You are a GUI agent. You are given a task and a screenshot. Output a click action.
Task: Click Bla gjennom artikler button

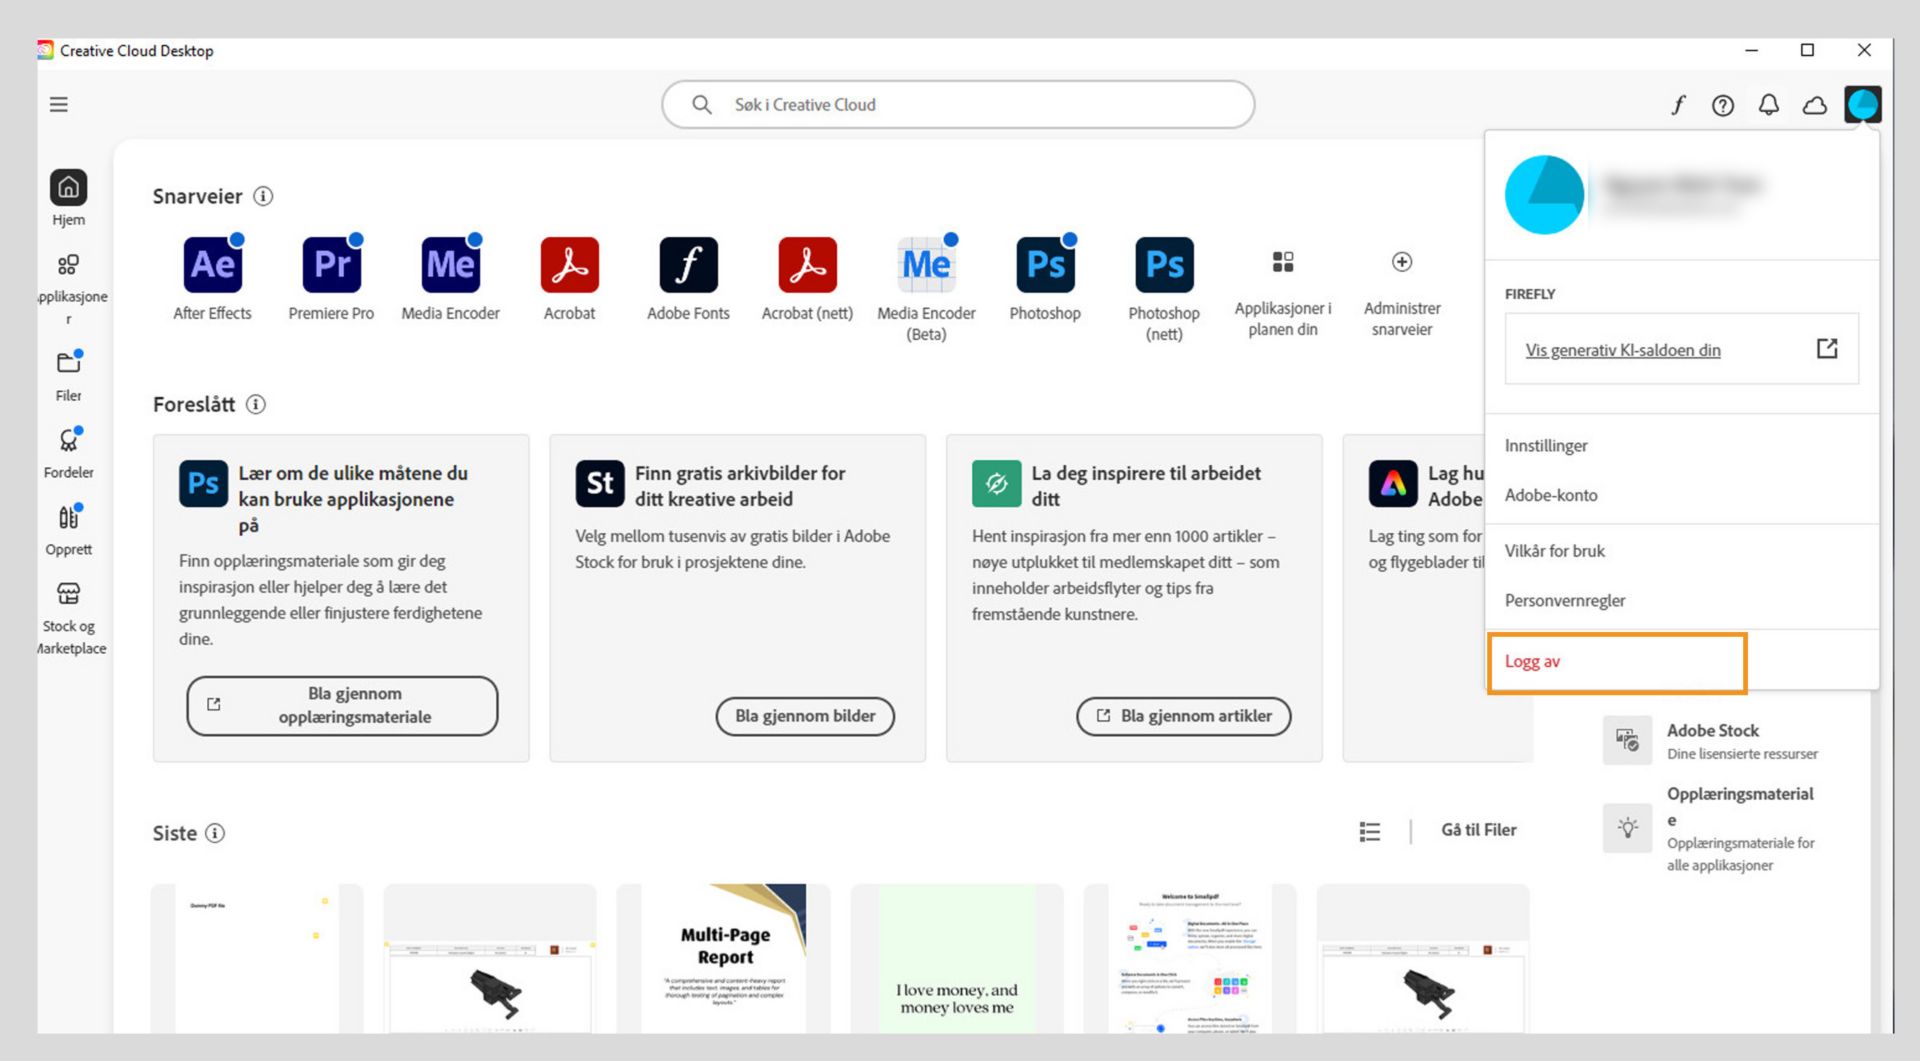pyautogui.click(x=1184, y=716)
